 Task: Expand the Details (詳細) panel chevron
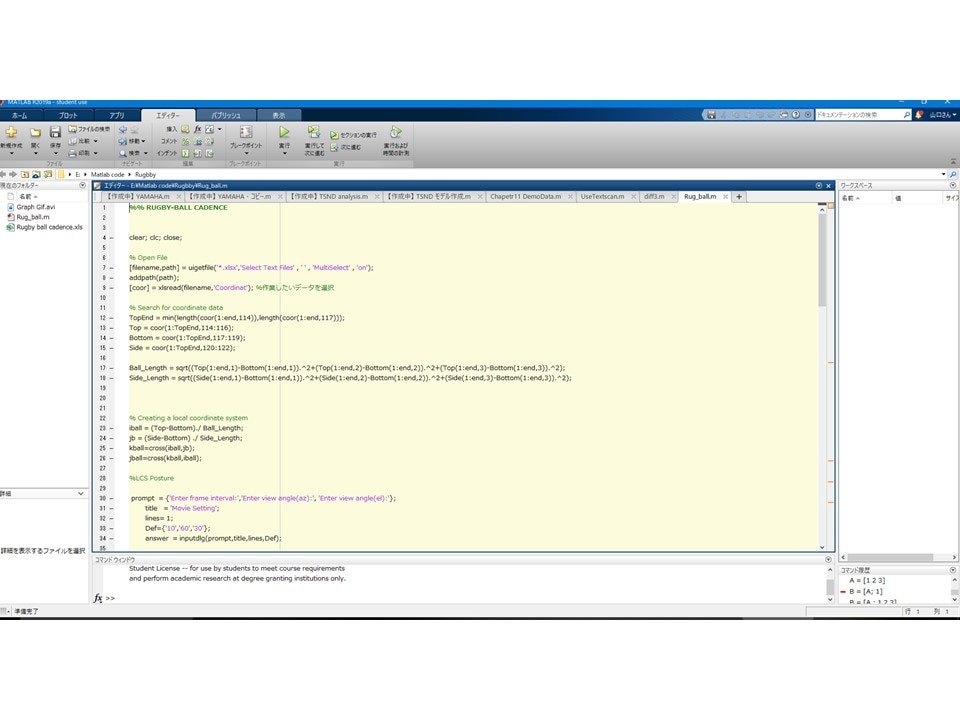click(x=80, y=493)
